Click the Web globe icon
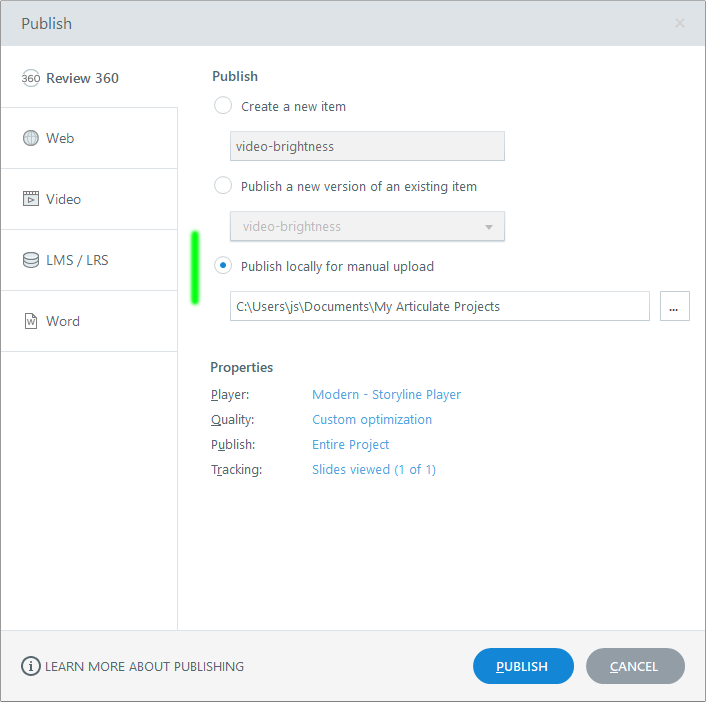This screenshot has width=706, height=702. (x=31, y=138)
